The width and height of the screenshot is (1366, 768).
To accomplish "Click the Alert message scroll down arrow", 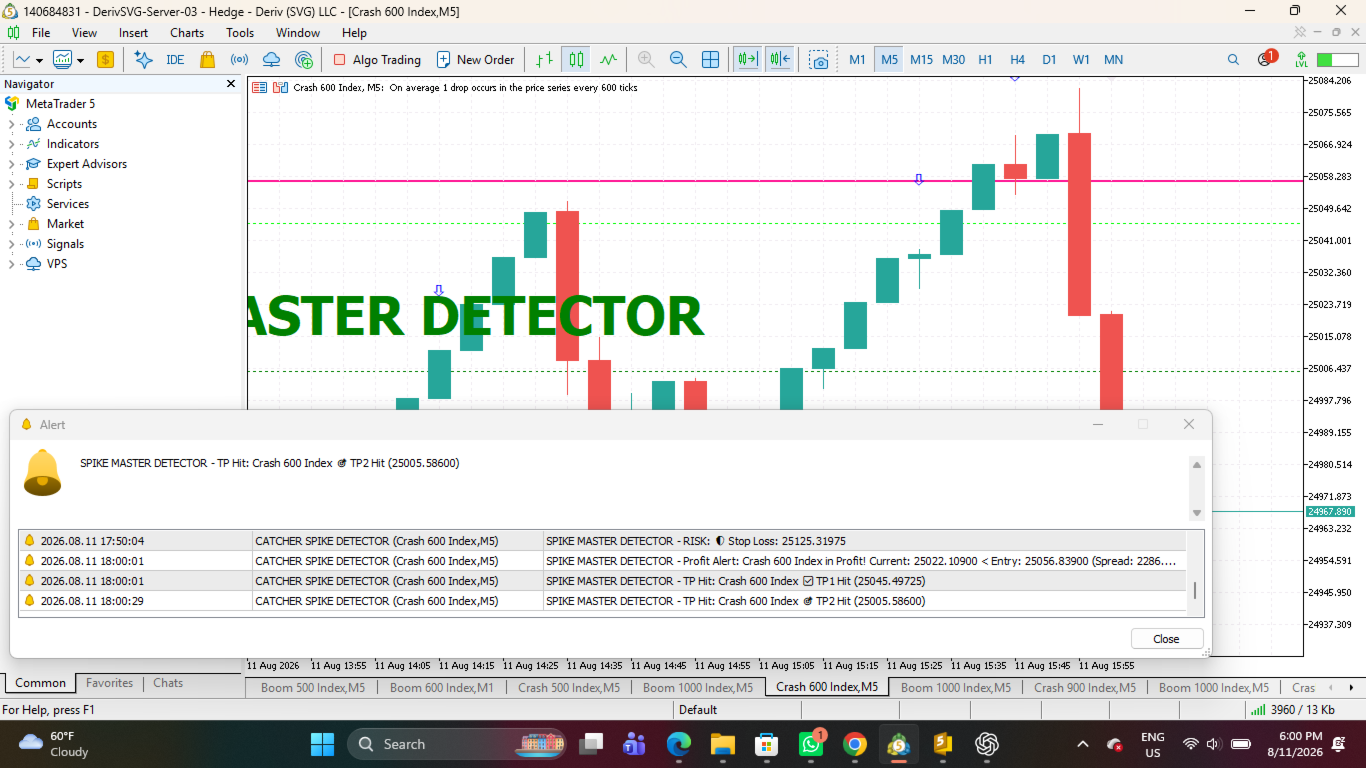I will click(1196, 513).
